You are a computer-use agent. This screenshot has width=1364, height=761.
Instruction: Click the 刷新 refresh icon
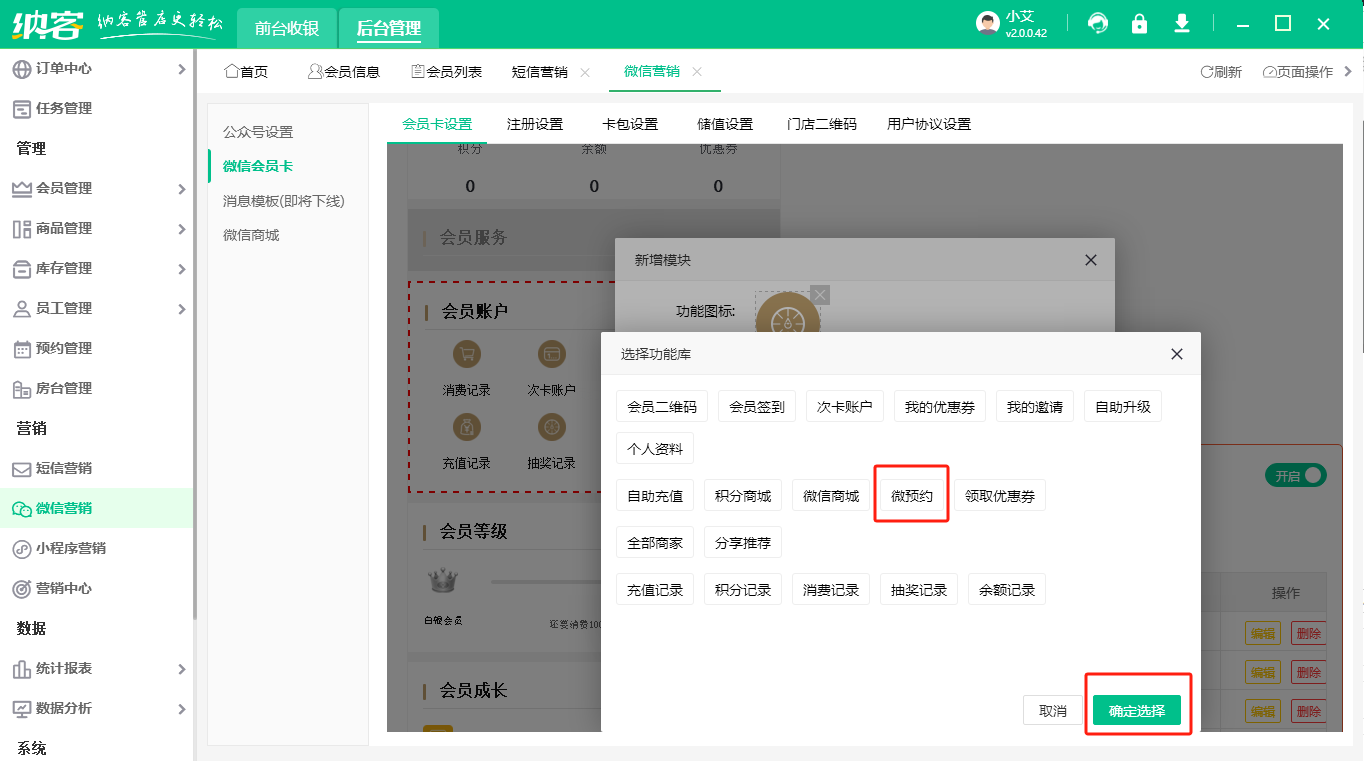pyautogui.click(x=1221, y=72)
